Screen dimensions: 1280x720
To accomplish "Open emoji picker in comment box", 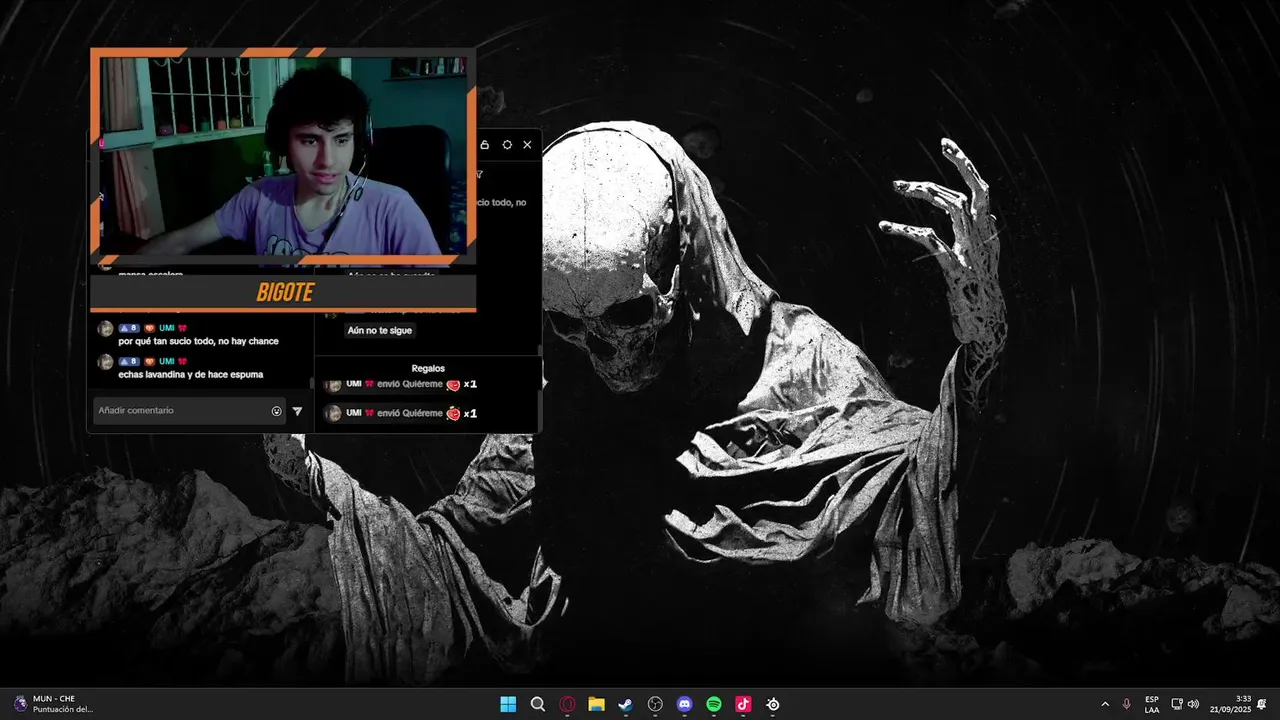I will click(x=276, y=411).
